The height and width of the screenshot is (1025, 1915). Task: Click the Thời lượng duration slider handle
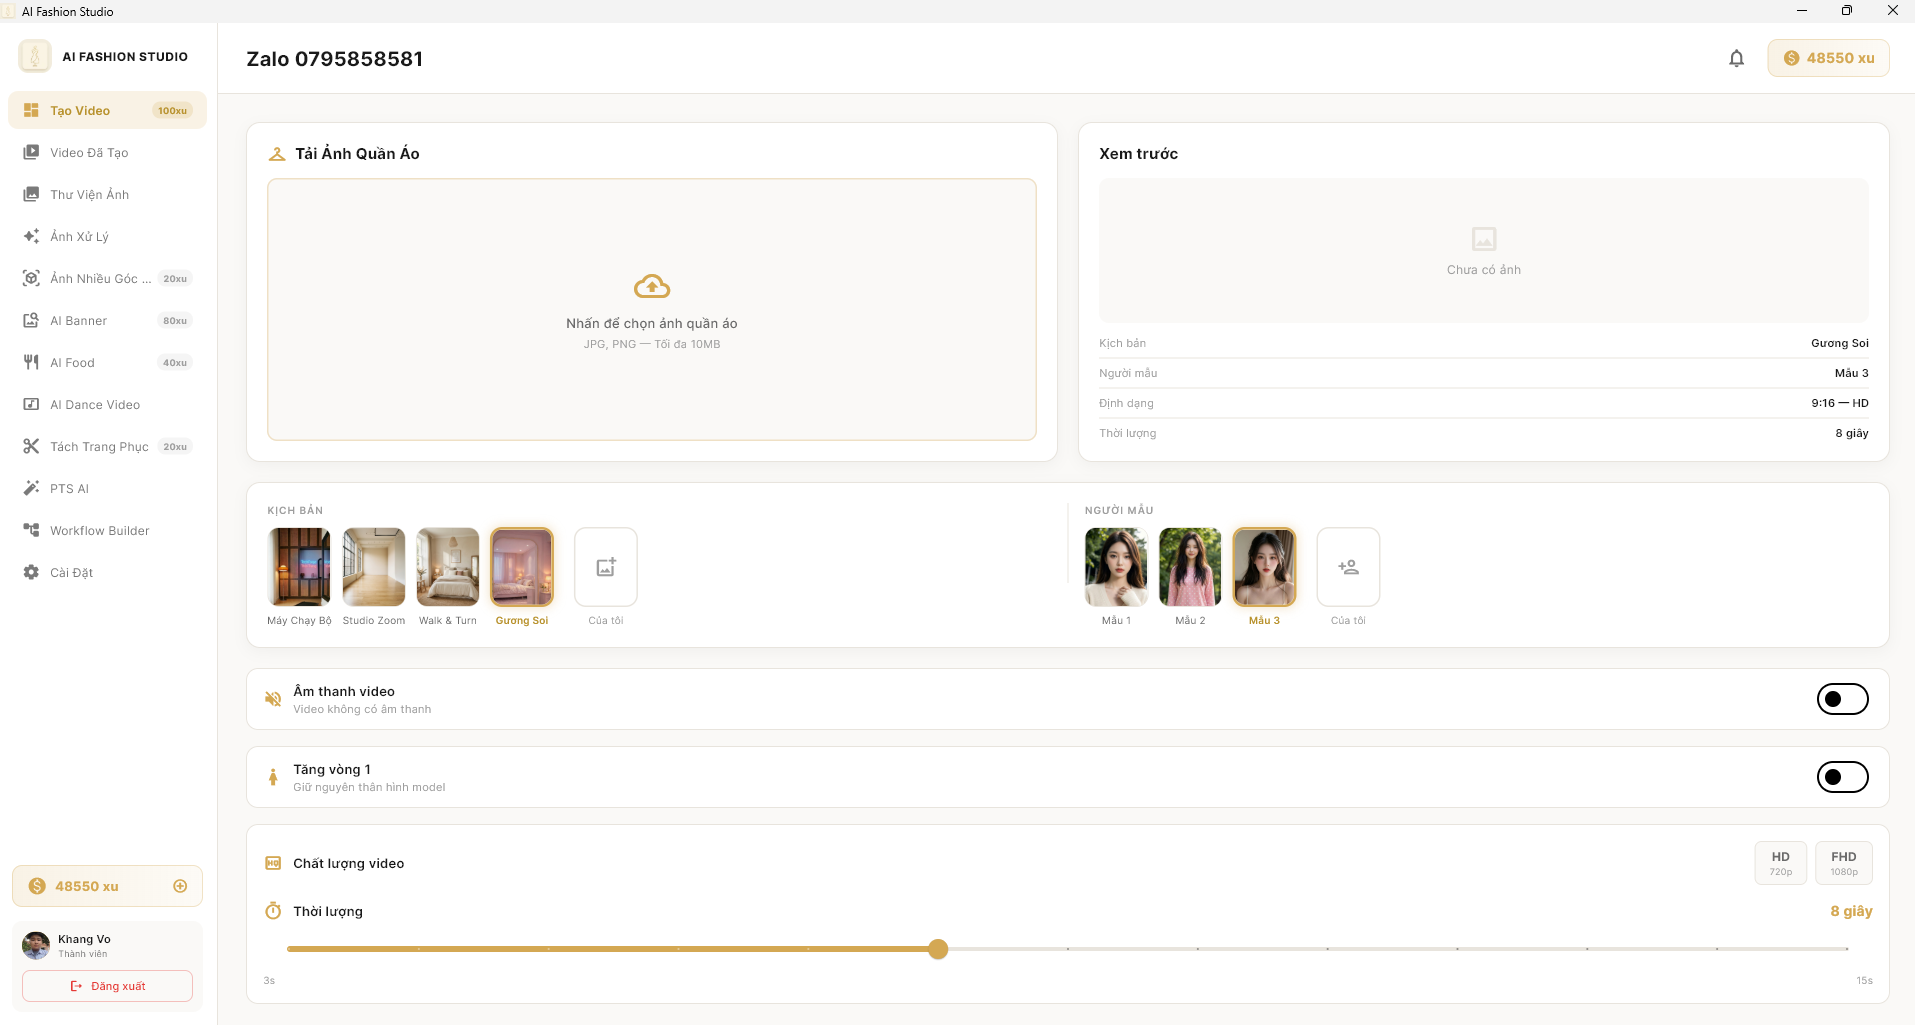[x=937, y=949]
